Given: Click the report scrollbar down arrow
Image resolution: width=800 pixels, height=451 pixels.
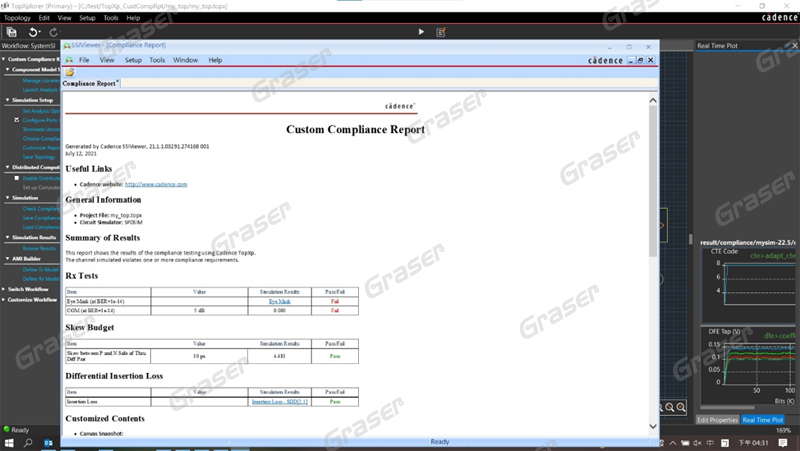Looking at the screenshot, I should pos(653,426).
